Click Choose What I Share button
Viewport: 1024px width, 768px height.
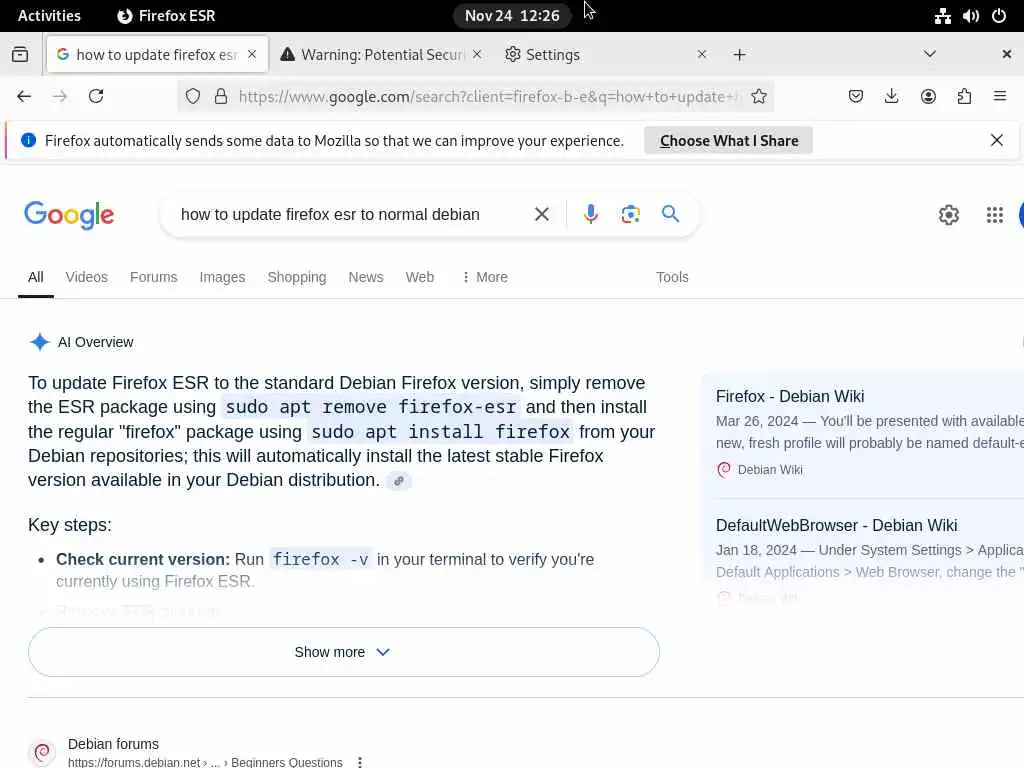(x=728, y=140)
